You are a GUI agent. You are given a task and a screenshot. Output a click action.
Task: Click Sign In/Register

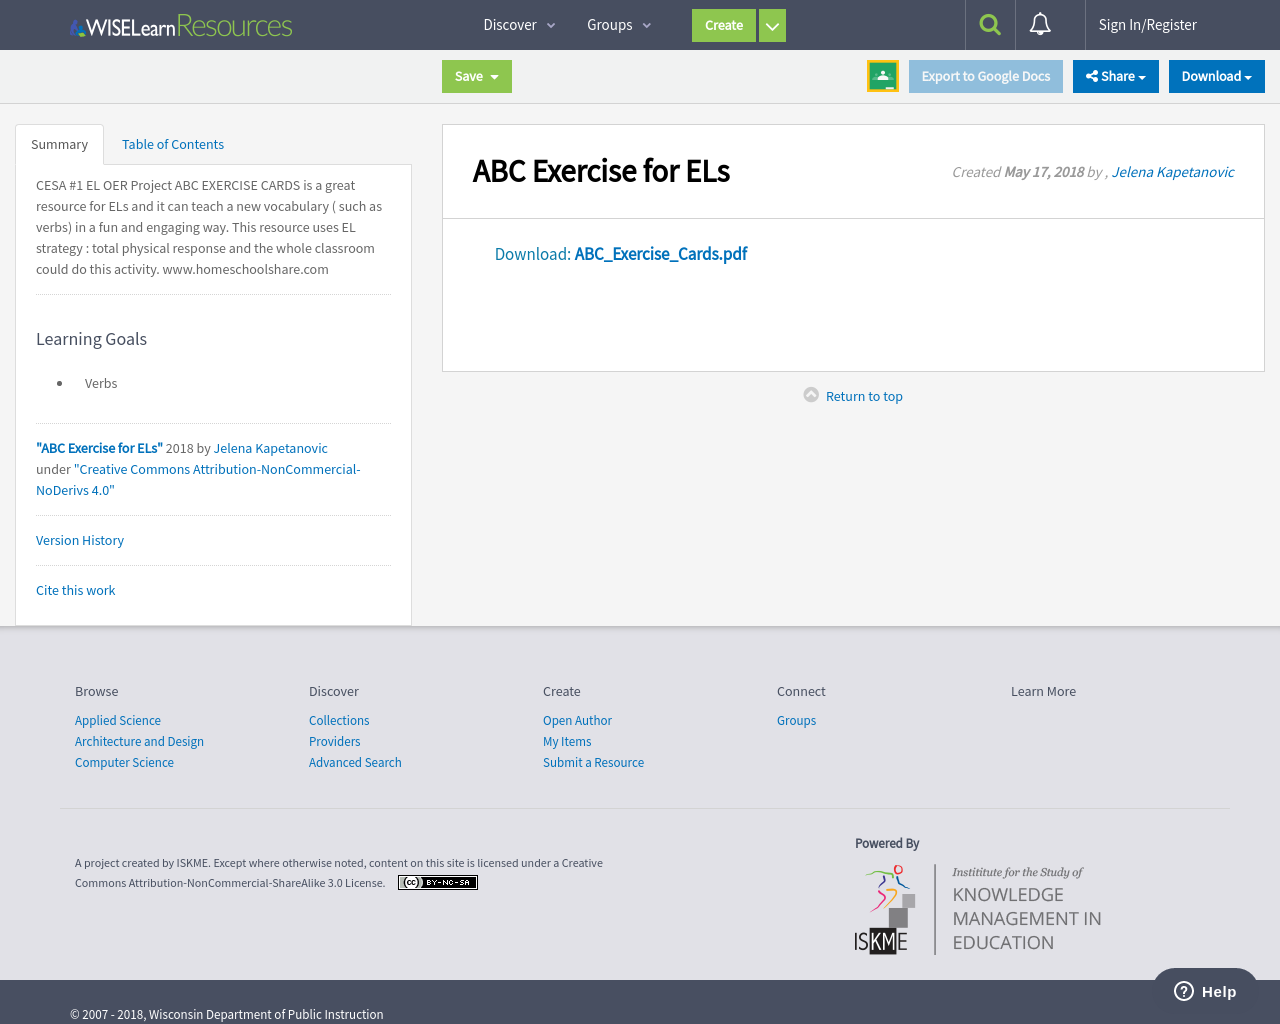pyautogui.click(x=1148, y=24)
